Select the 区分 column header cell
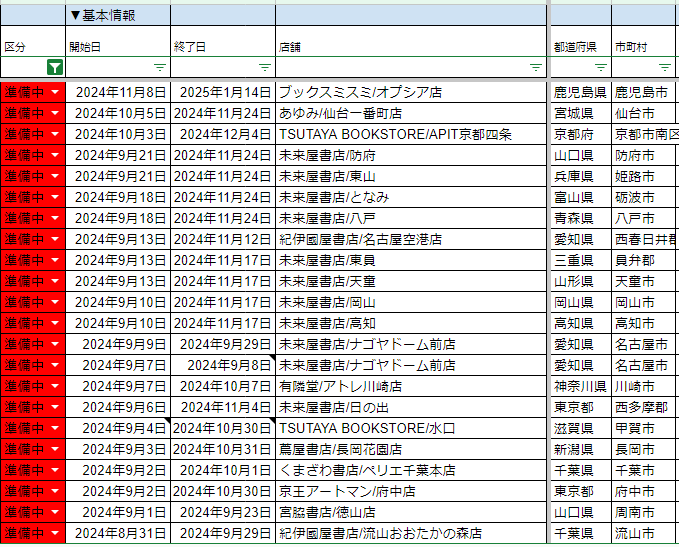This screenshot has width=679, height=547. 33,41
